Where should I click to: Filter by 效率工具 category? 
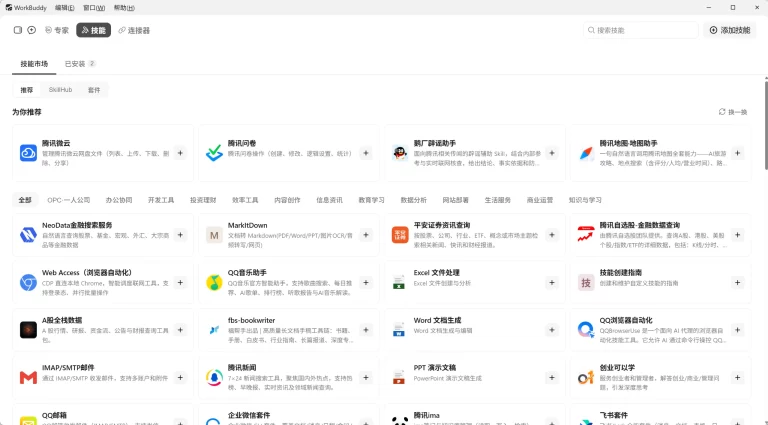click(x=245, y=200)
